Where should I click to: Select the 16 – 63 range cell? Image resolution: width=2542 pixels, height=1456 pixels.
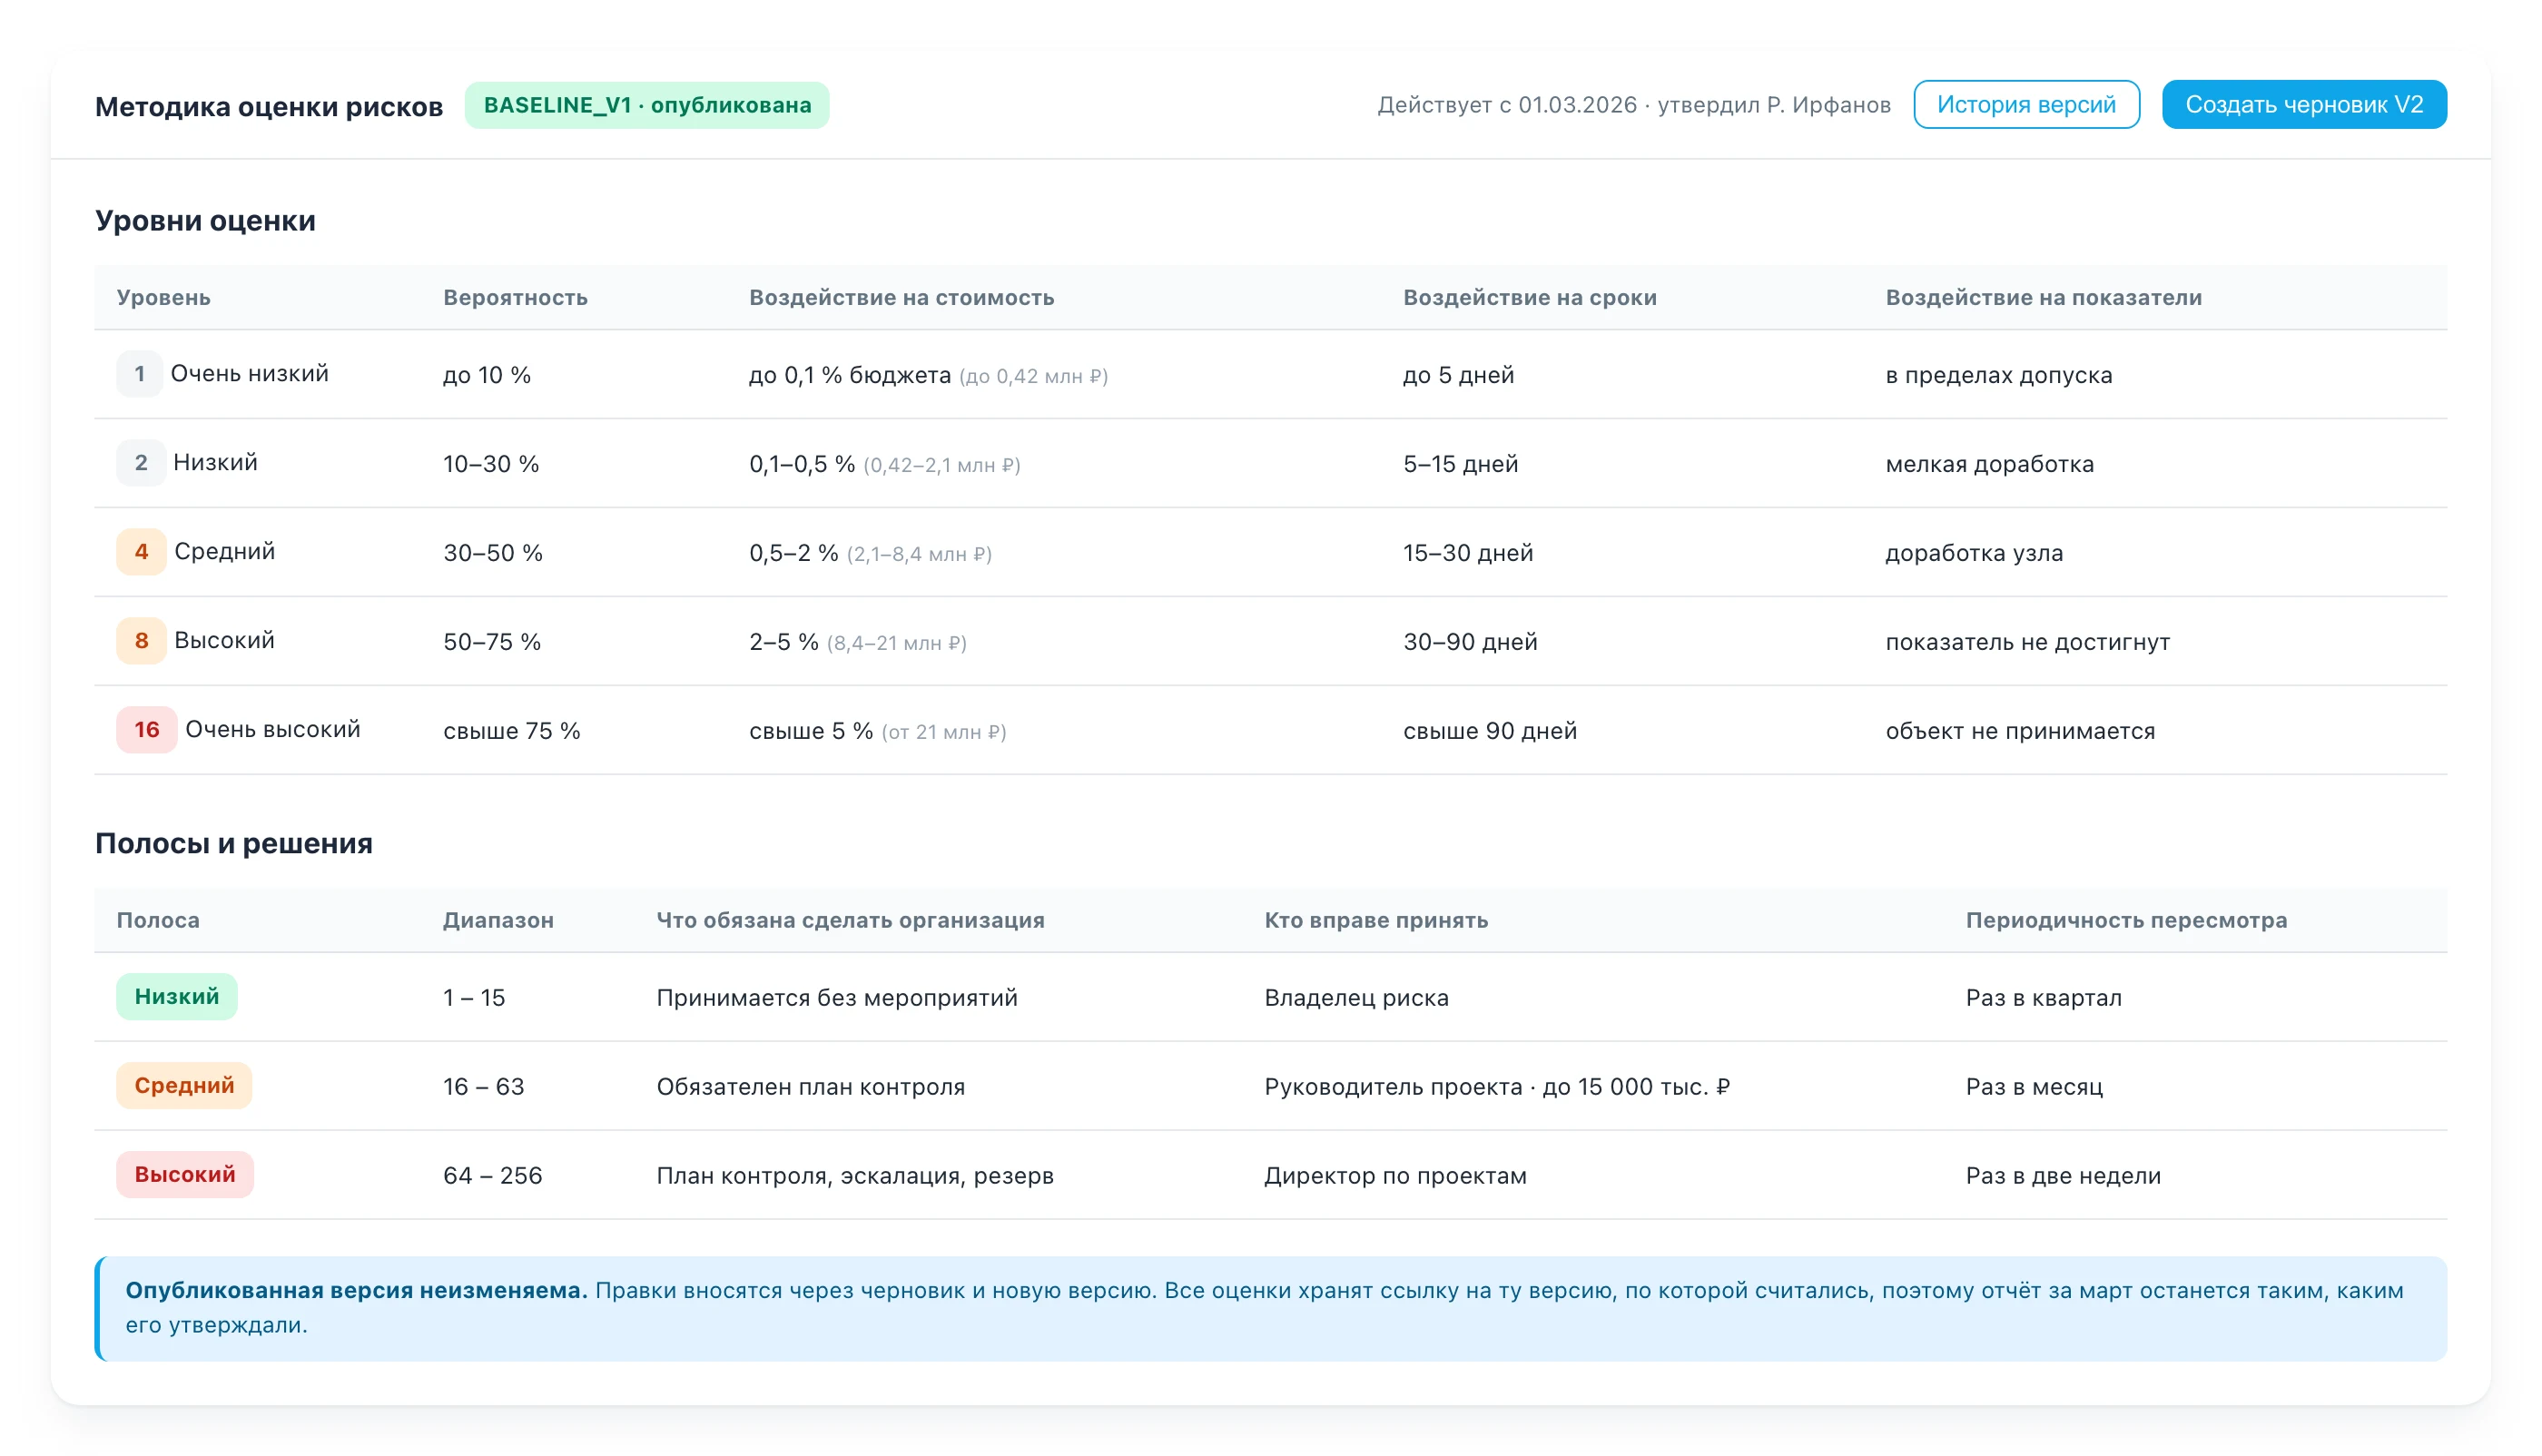(x=483, y=1087)
